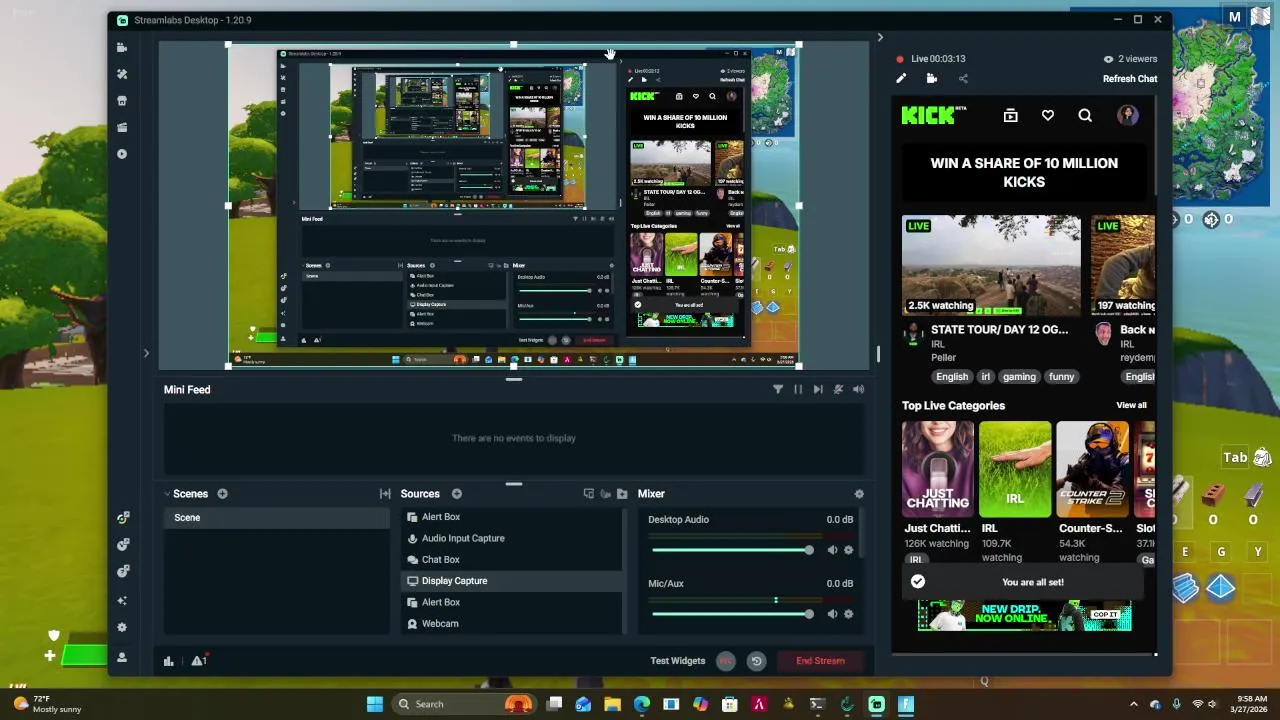This screenshot has height=720, width=1280.
Task: Open the dashboard icon above settings
Action: (122, 601)
